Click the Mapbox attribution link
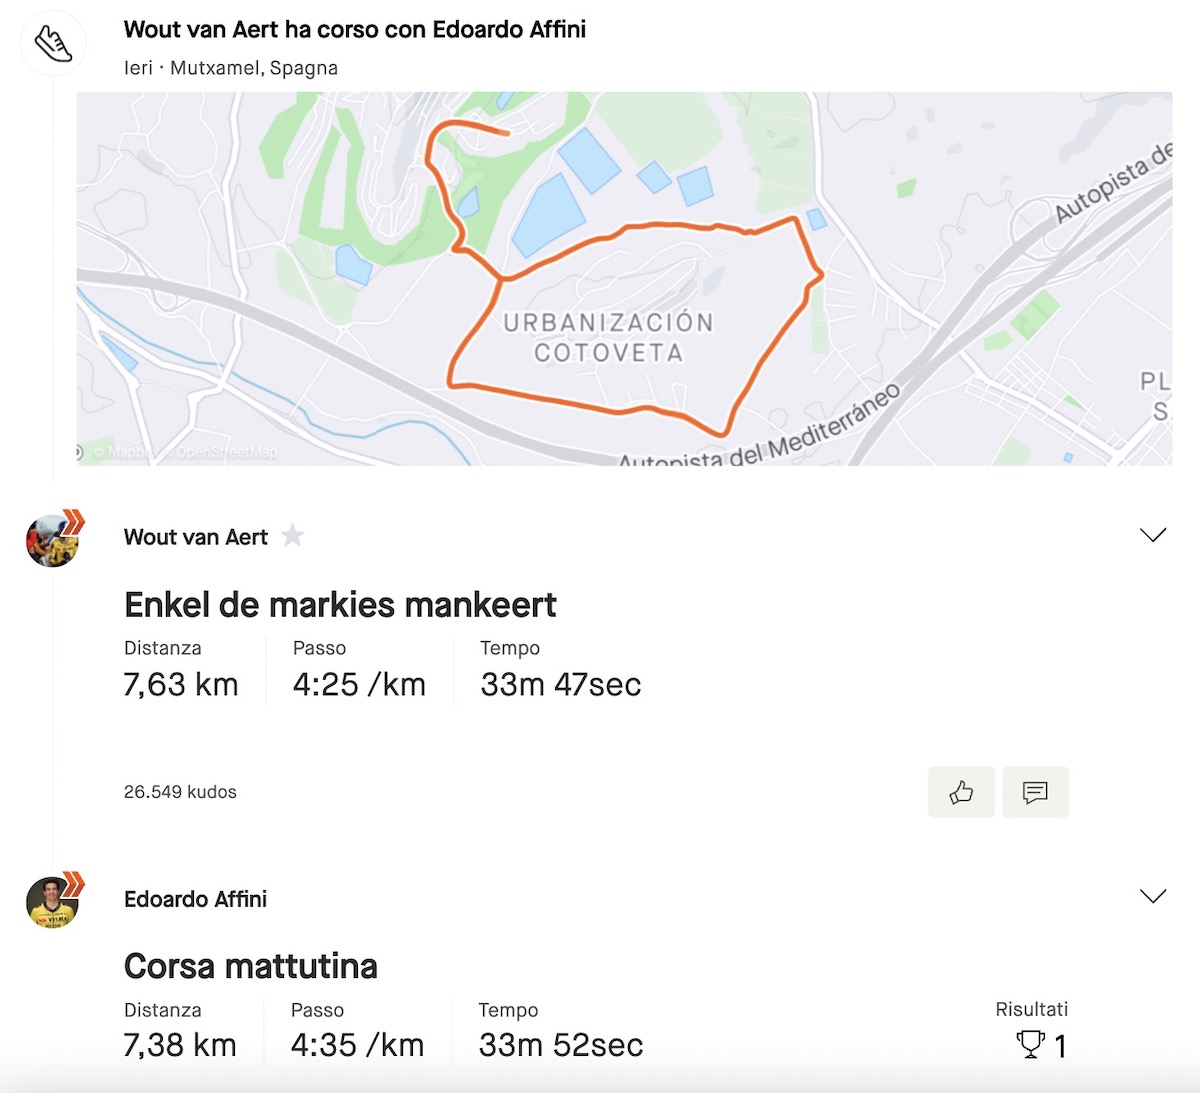 [x=125, y=452]
